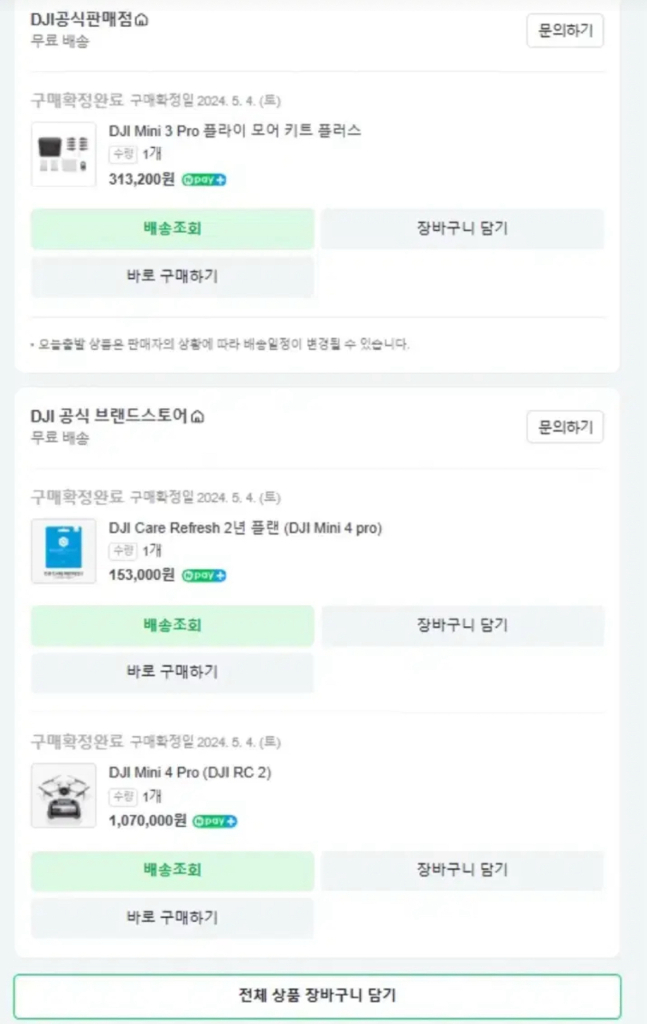
Task: Click 전체 상품 장바구니 담기 at the bottom
Action: pyautogui.click(x=323, y=996)
